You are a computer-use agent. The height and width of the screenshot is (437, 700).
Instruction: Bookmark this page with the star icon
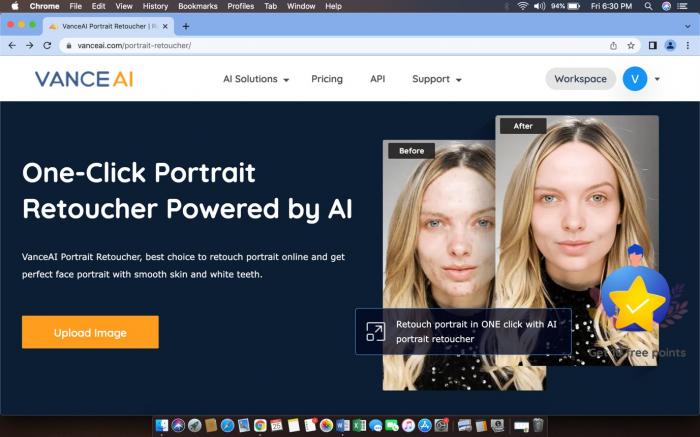point(631,46)
